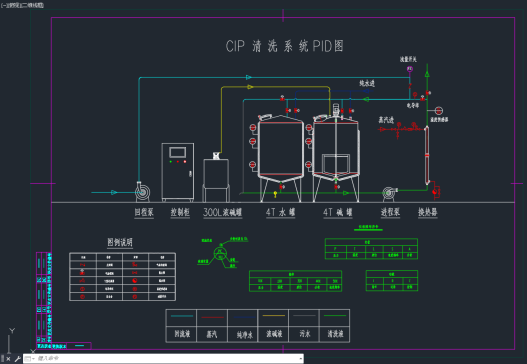Select the 污水 legend cell
Viewport: 527px width, 364px height.
point(305,334)
